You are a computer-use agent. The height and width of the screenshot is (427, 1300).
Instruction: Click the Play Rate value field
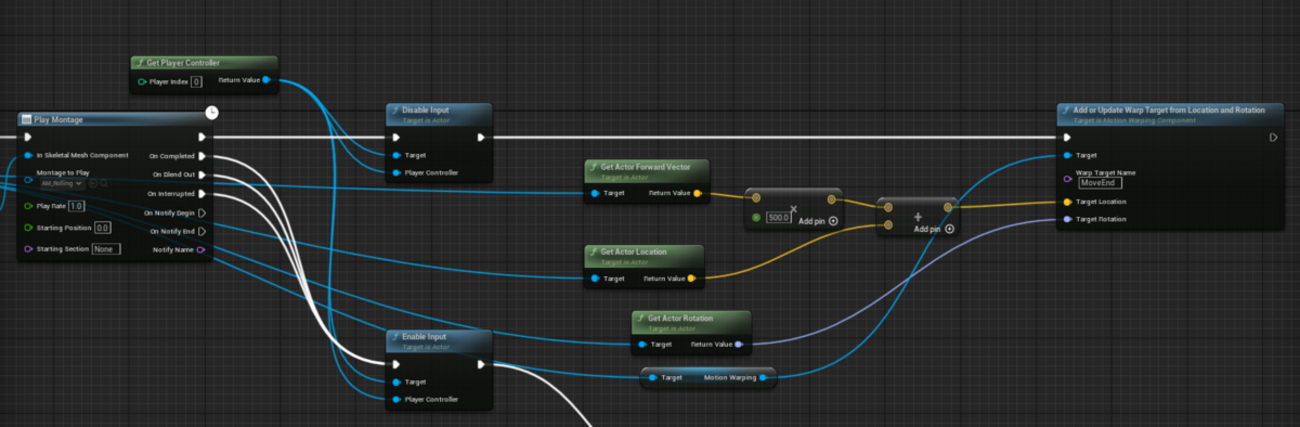click(x=76, y=207)
